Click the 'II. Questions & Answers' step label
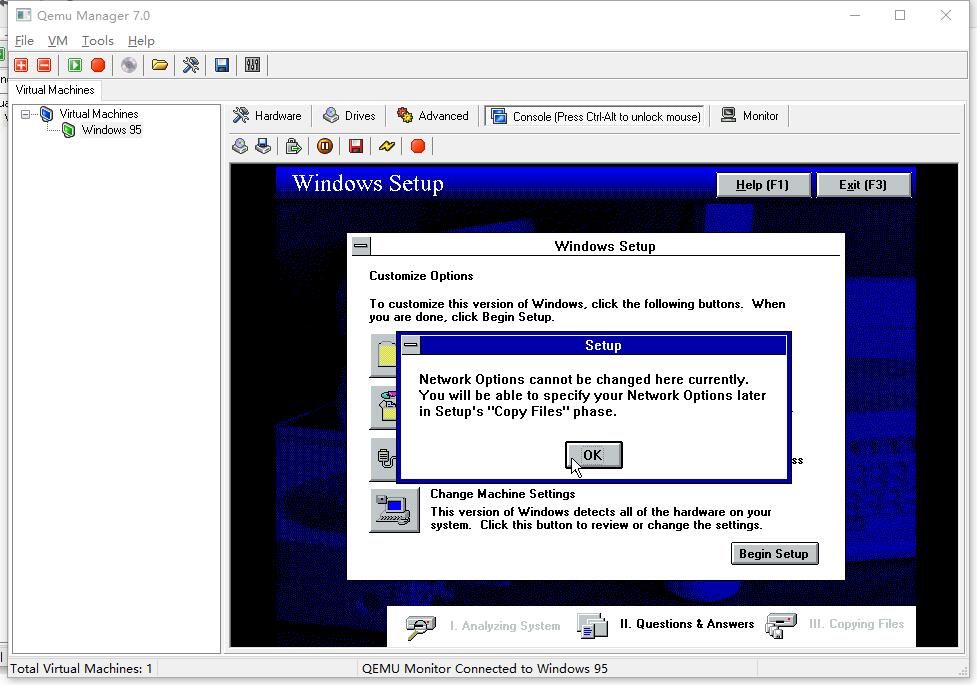Image resolution: width=977 pixels, height=685 pixels. [x=687, y=624]
